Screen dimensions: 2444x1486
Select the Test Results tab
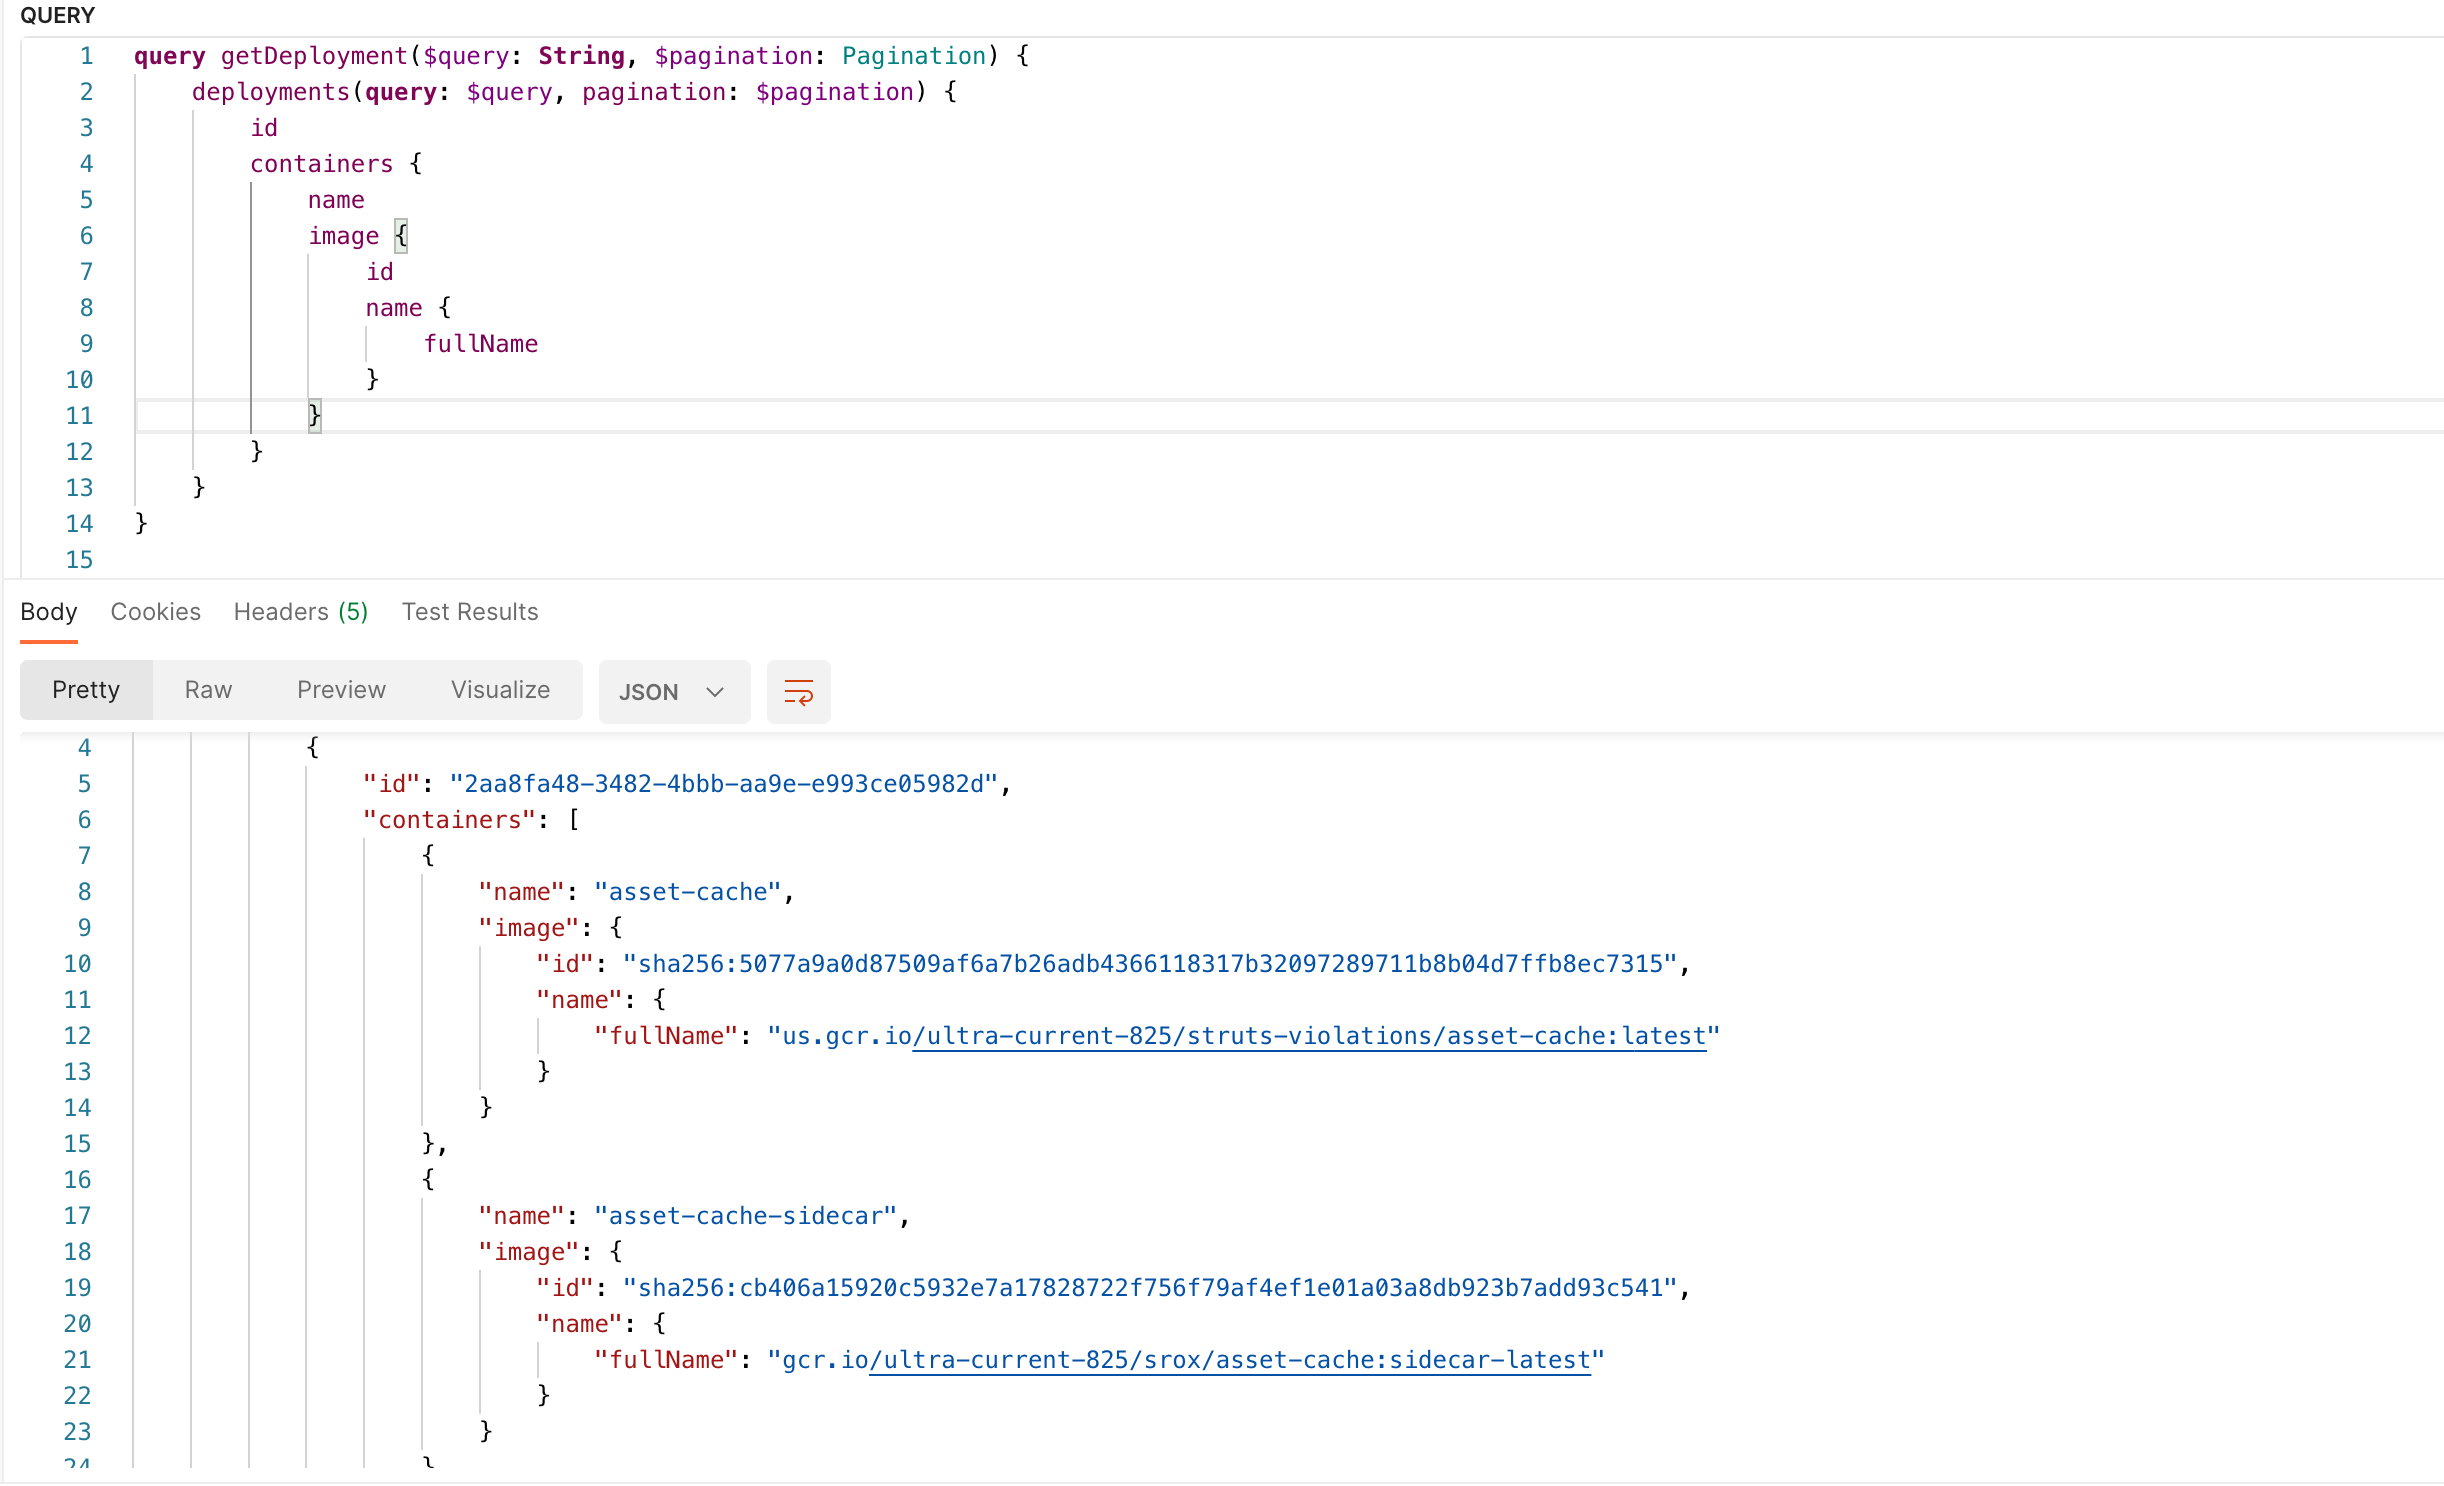[x=469, y=612]
